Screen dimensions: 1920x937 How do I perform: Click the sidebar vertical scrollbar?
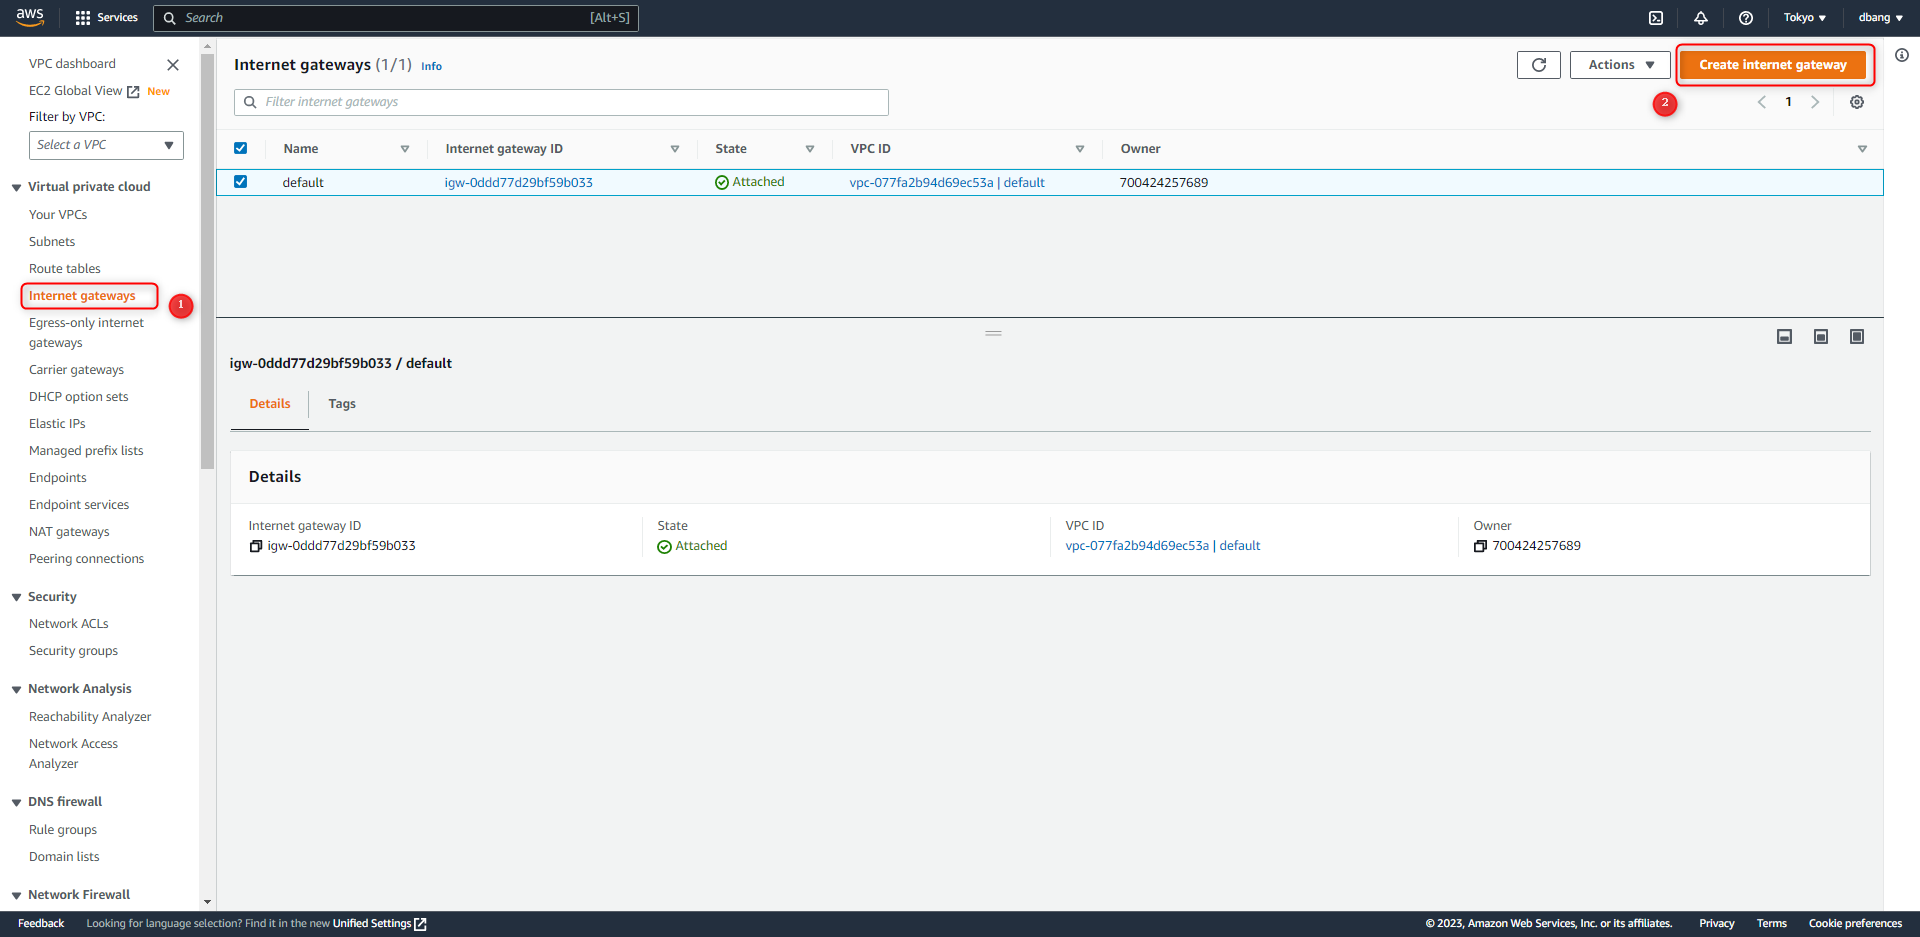[x=207, y=262]
